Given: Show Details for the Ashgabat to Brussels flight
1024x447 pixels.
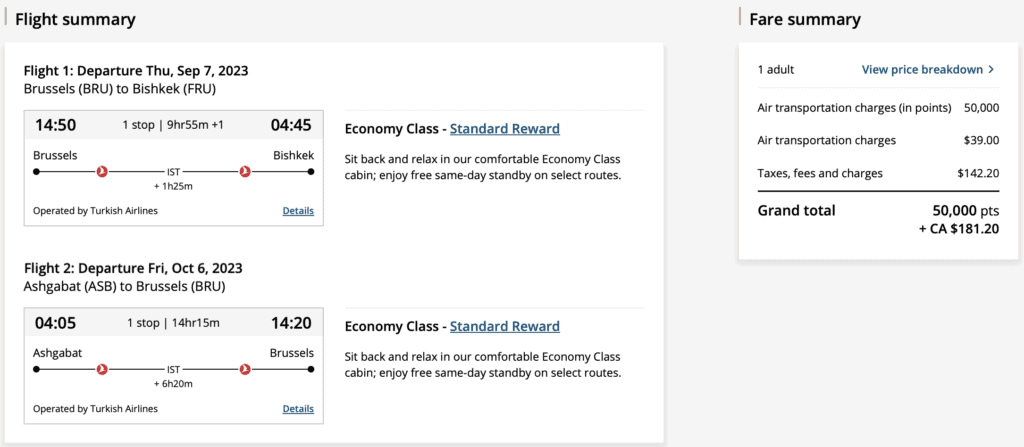Looking at the screenshot, I should coord(298,409).
